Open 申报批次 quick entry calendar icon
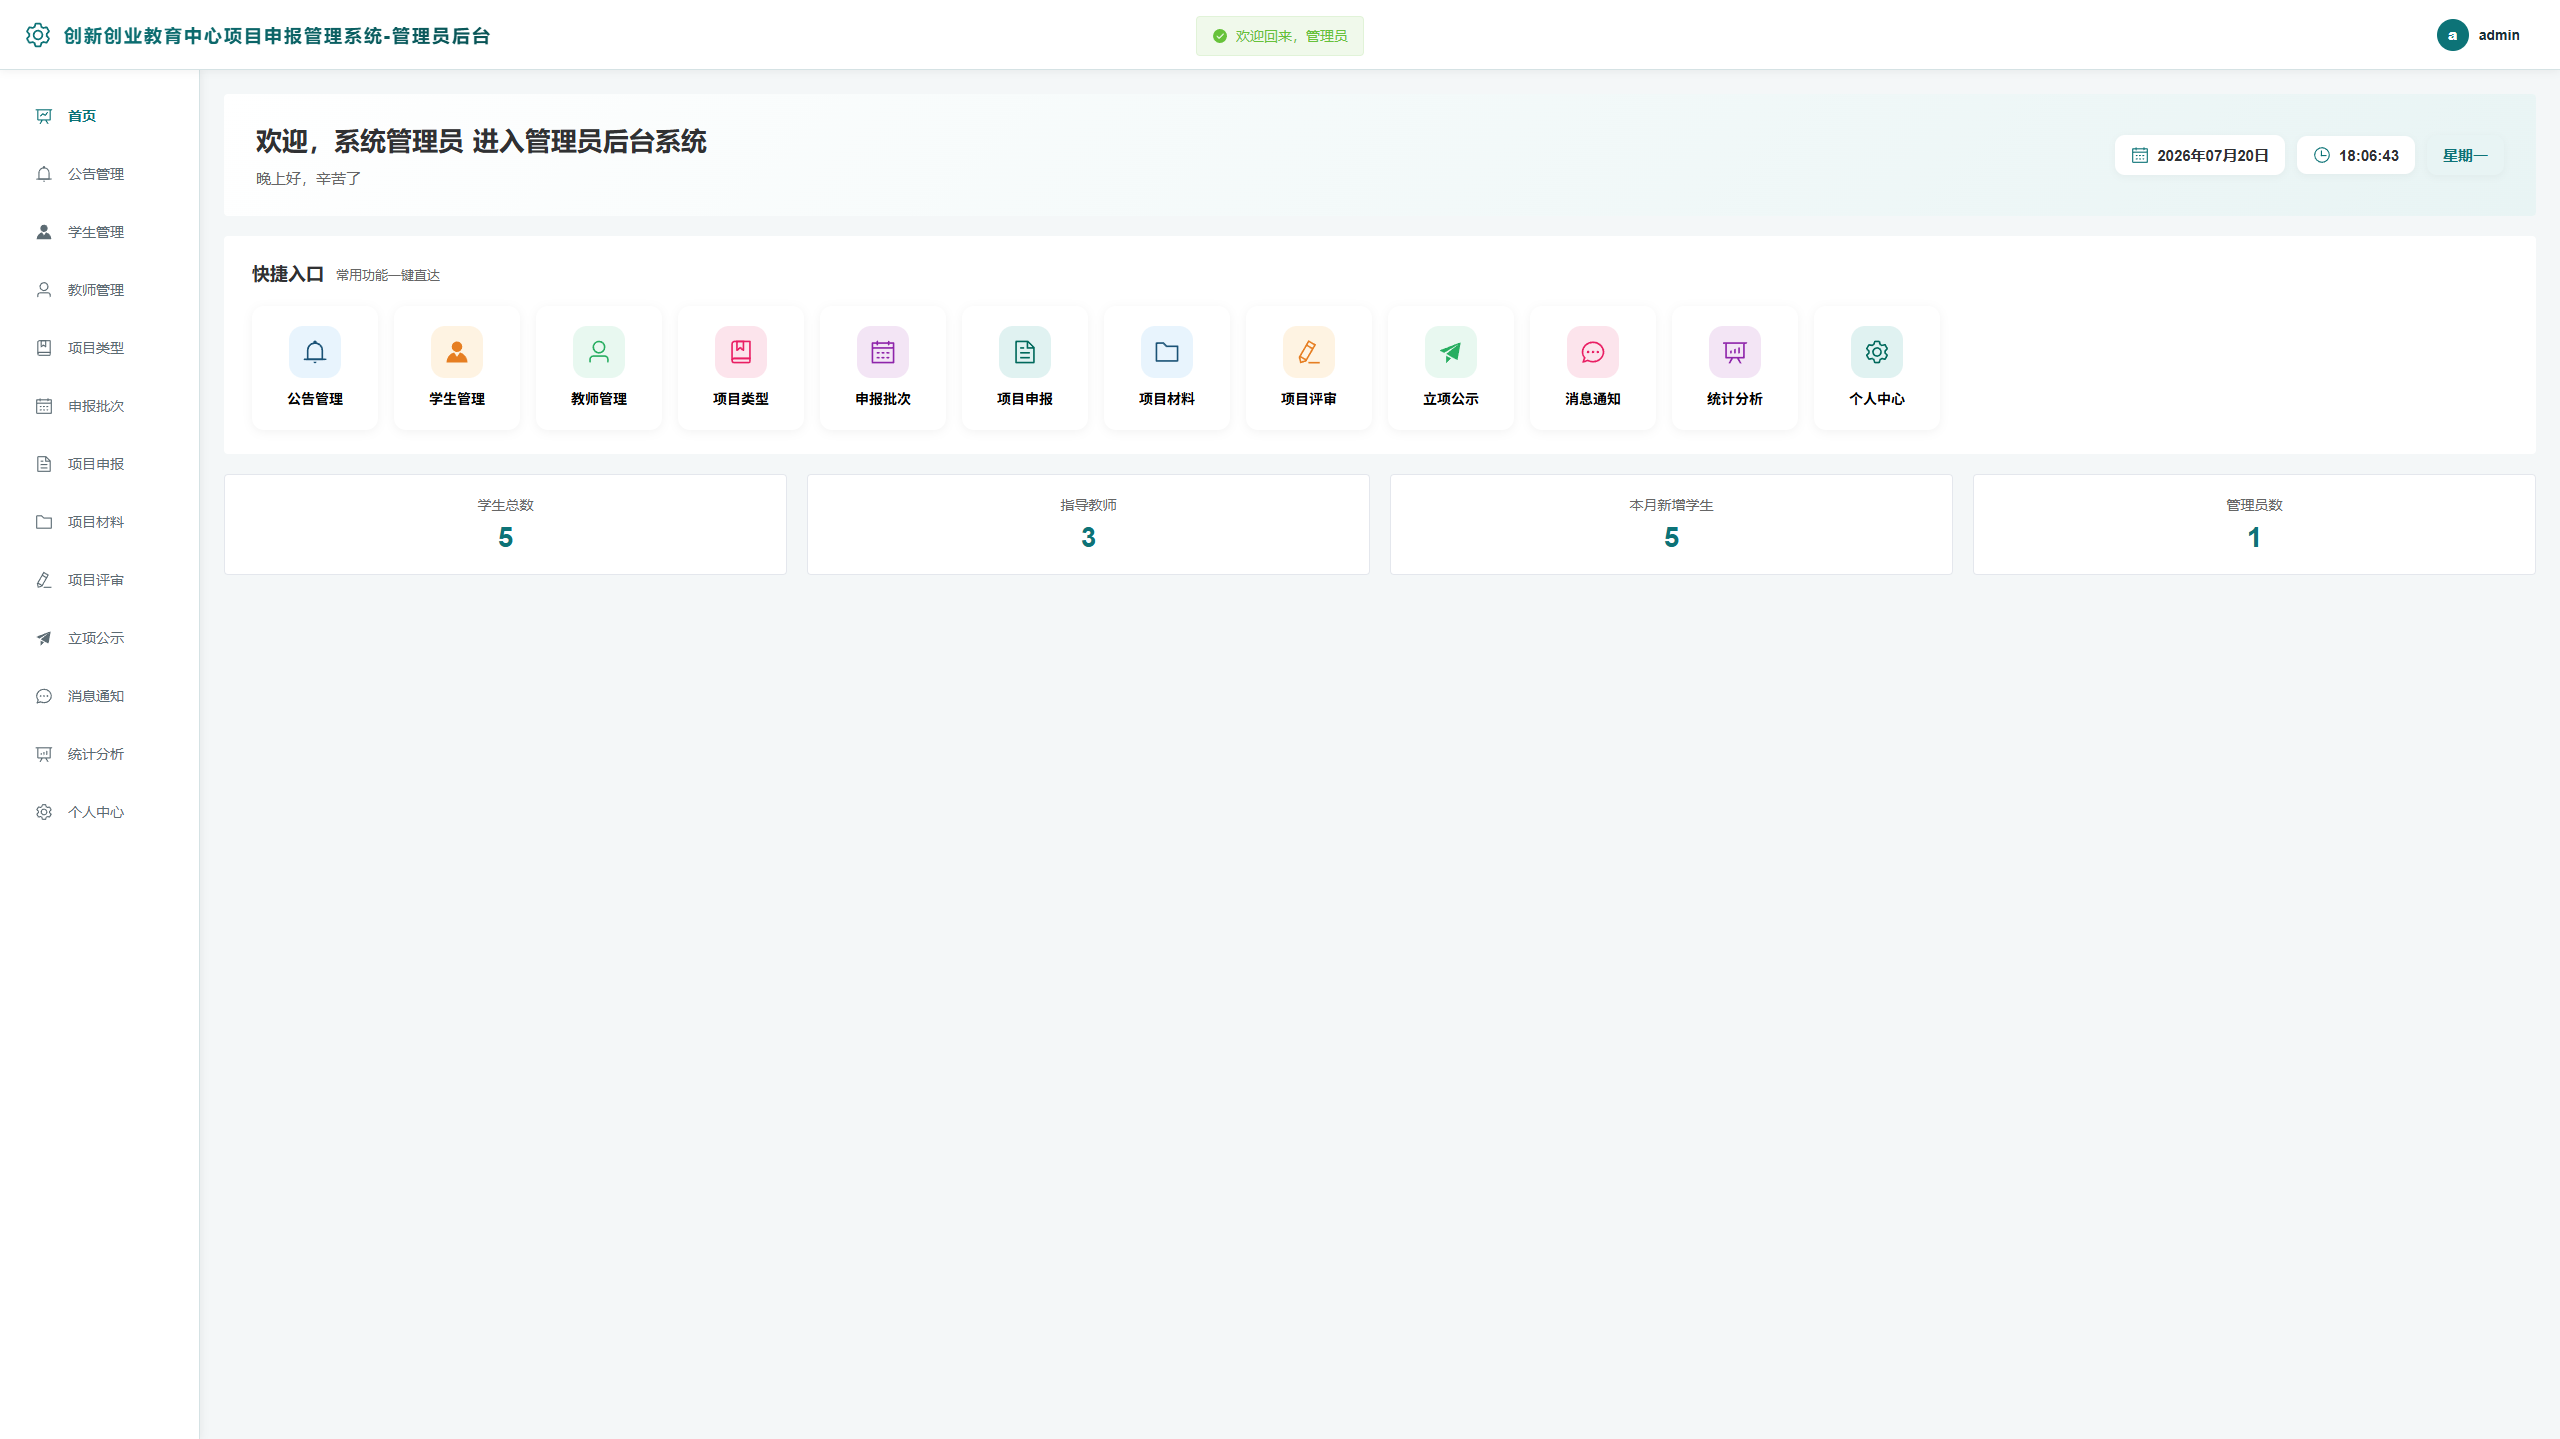This screenshot has height=1439, width=2560. [x=883, y=352]
